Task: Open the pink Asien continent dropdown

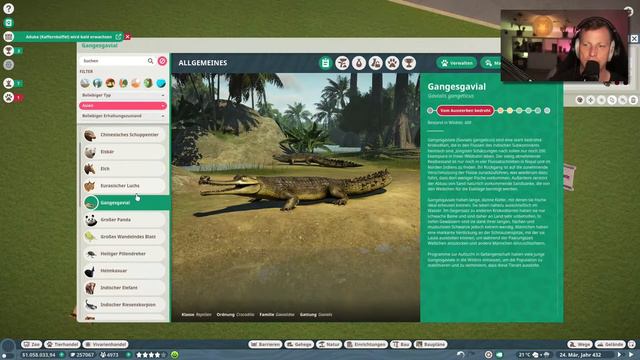Action: click(x=123, y=106)
